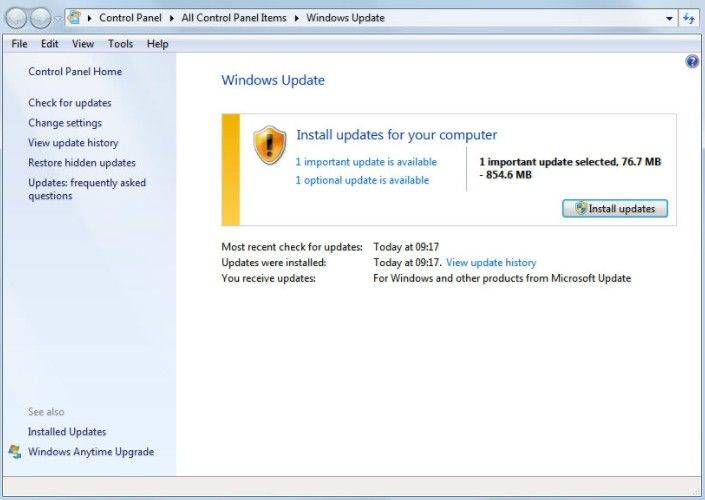Open the address bar history dropdown arrow

tap(669, 18)
